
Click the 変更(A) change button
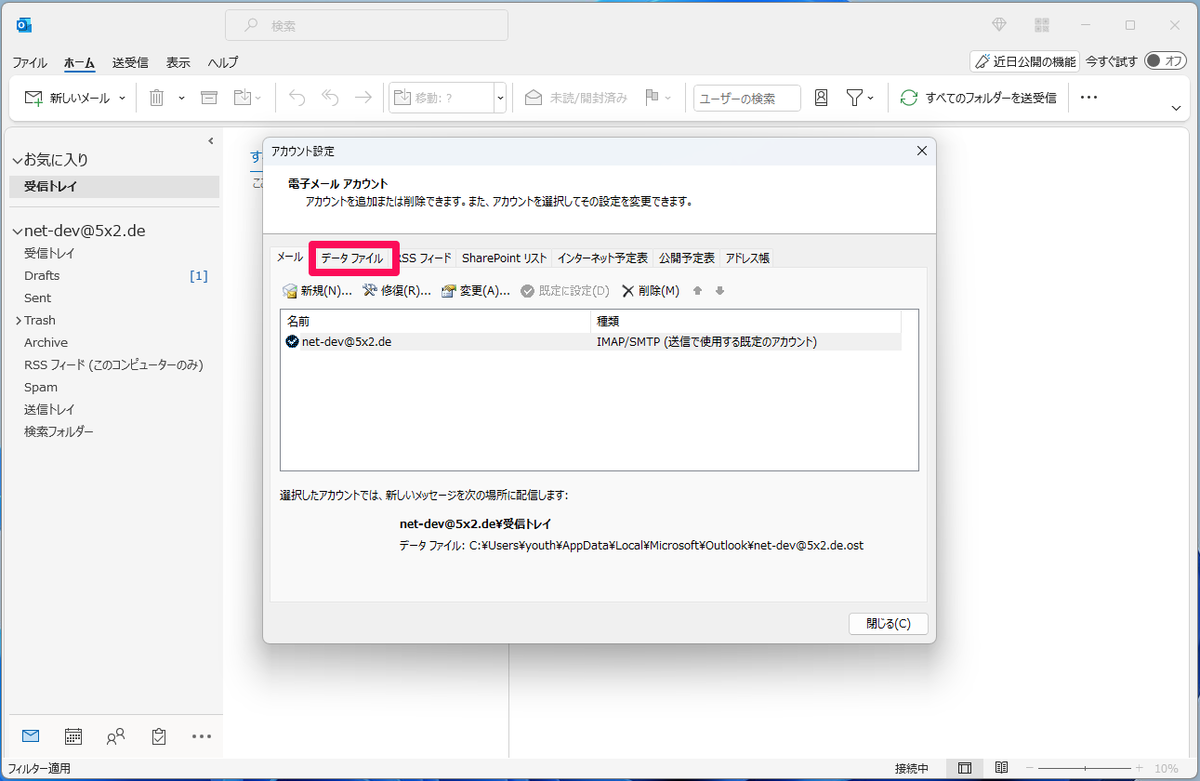click(x=475, y=291)
